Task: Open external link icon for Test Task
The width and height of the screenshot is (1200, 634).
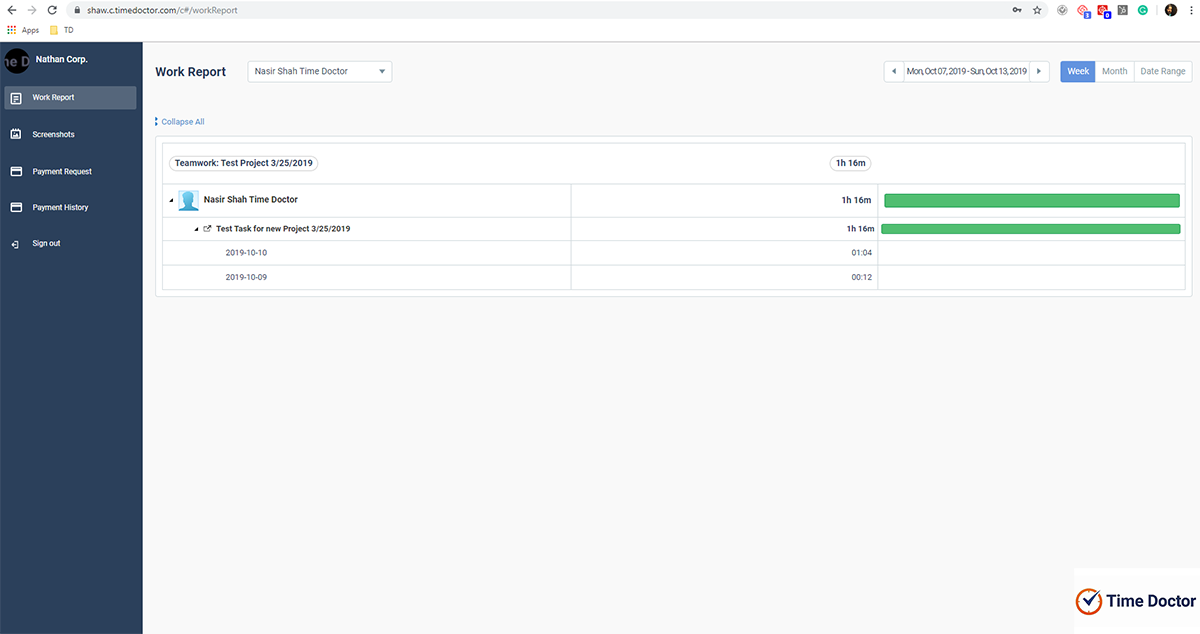Action: click(x=207, y=229)
